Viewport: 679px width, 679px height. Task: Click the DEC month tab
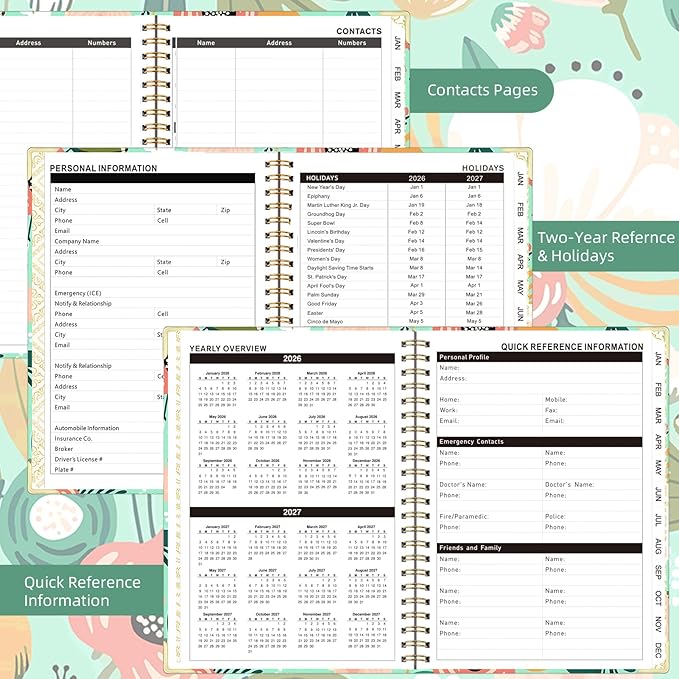pyautogui.click(x=658, y=650)
